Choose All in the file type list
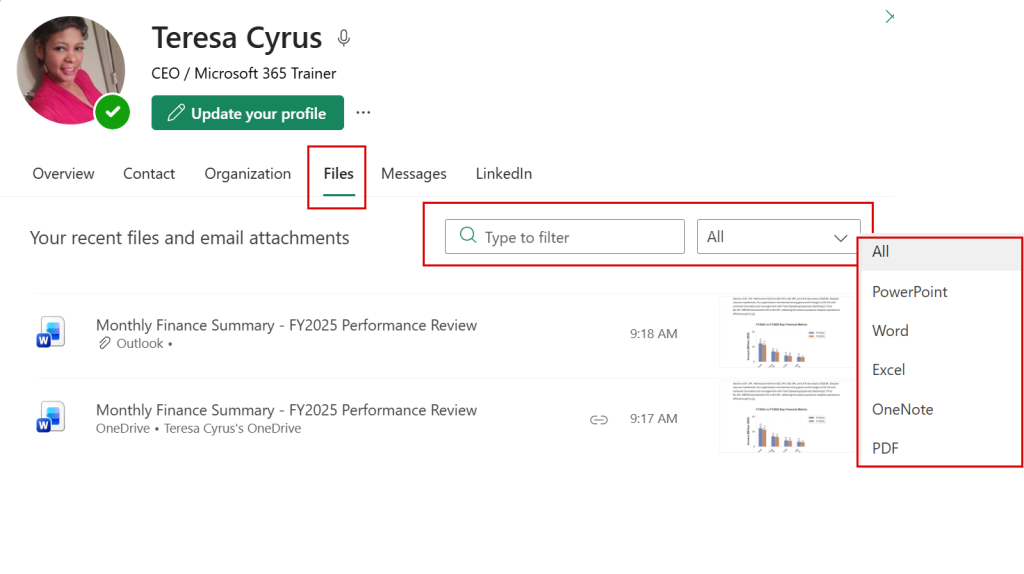This screenshot has height=574, width=1024. click(940, 252)
